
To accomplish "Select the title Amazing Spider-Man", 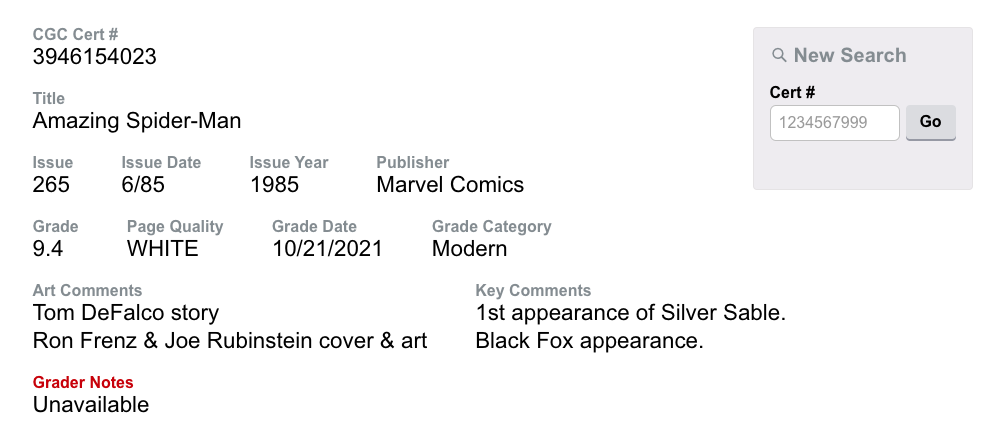I will 137,121.
